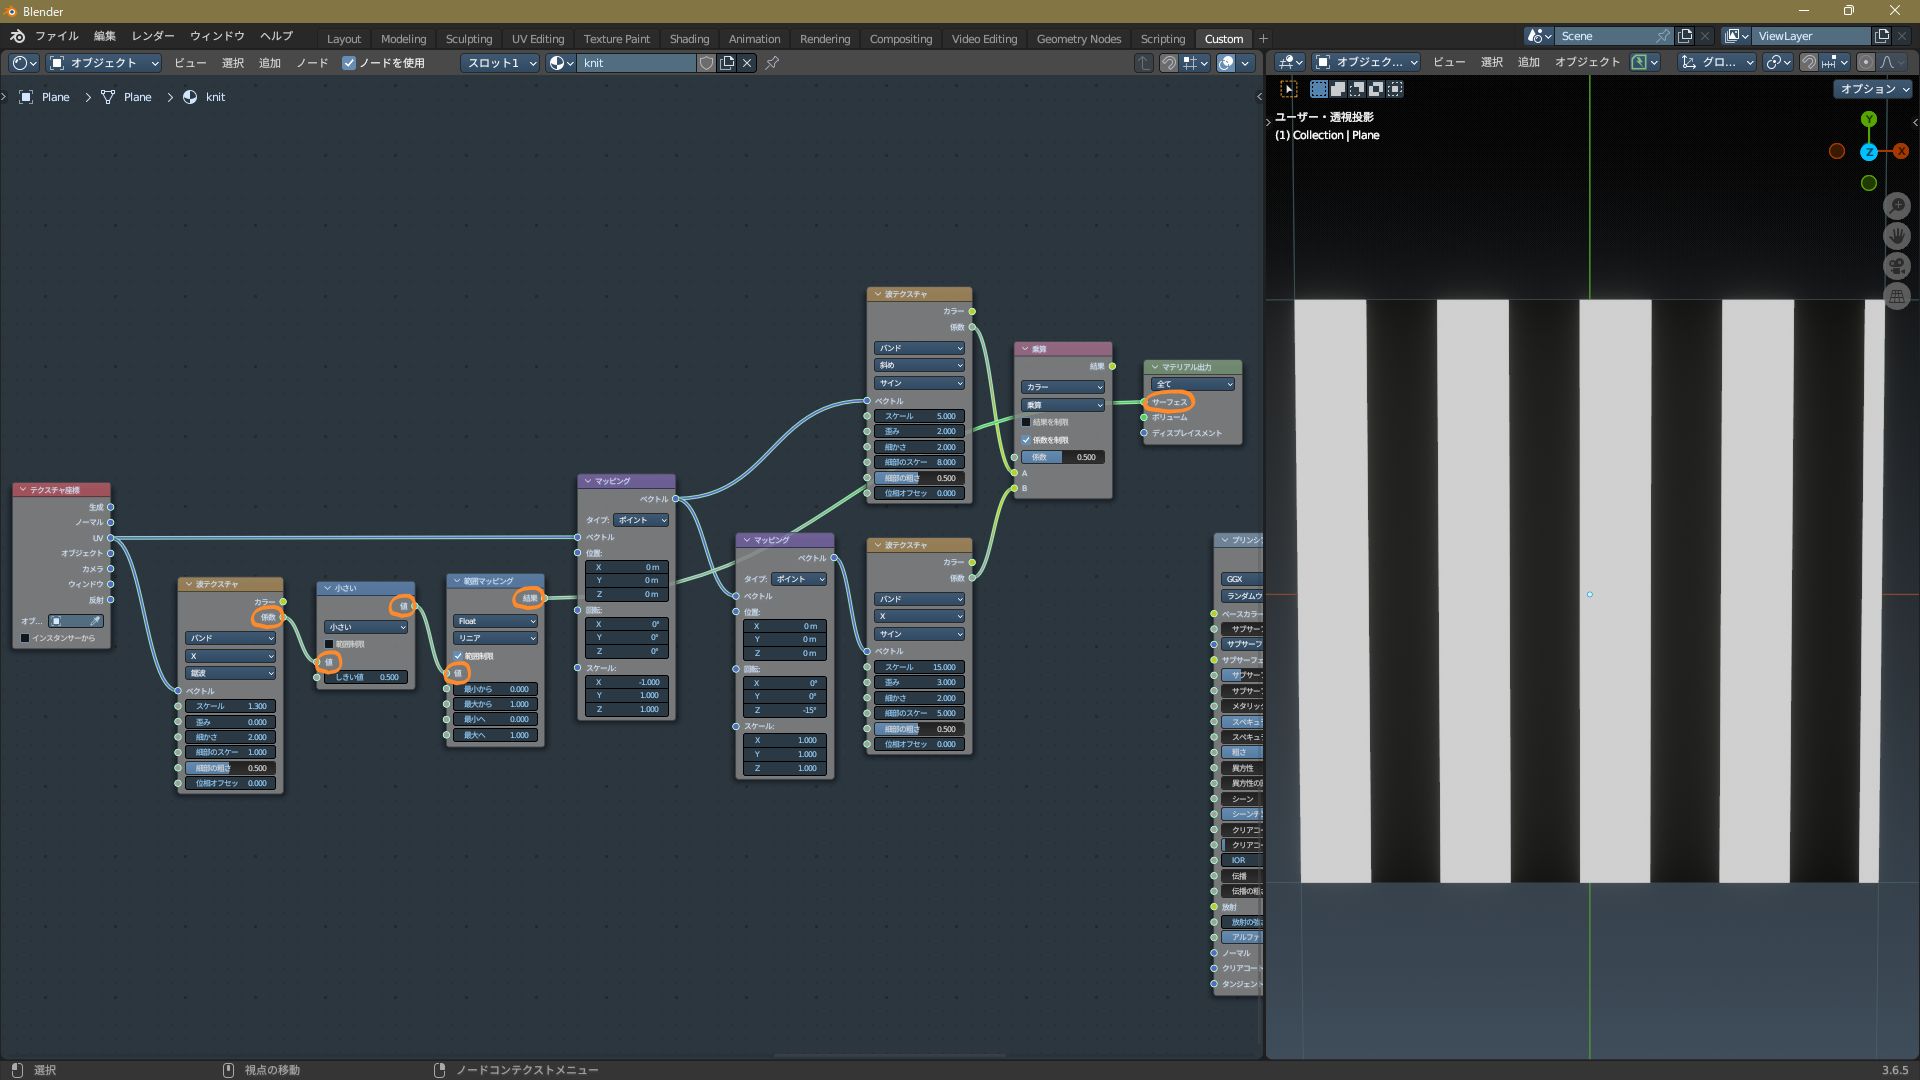Open the レンダー menu

click(153, 36)
